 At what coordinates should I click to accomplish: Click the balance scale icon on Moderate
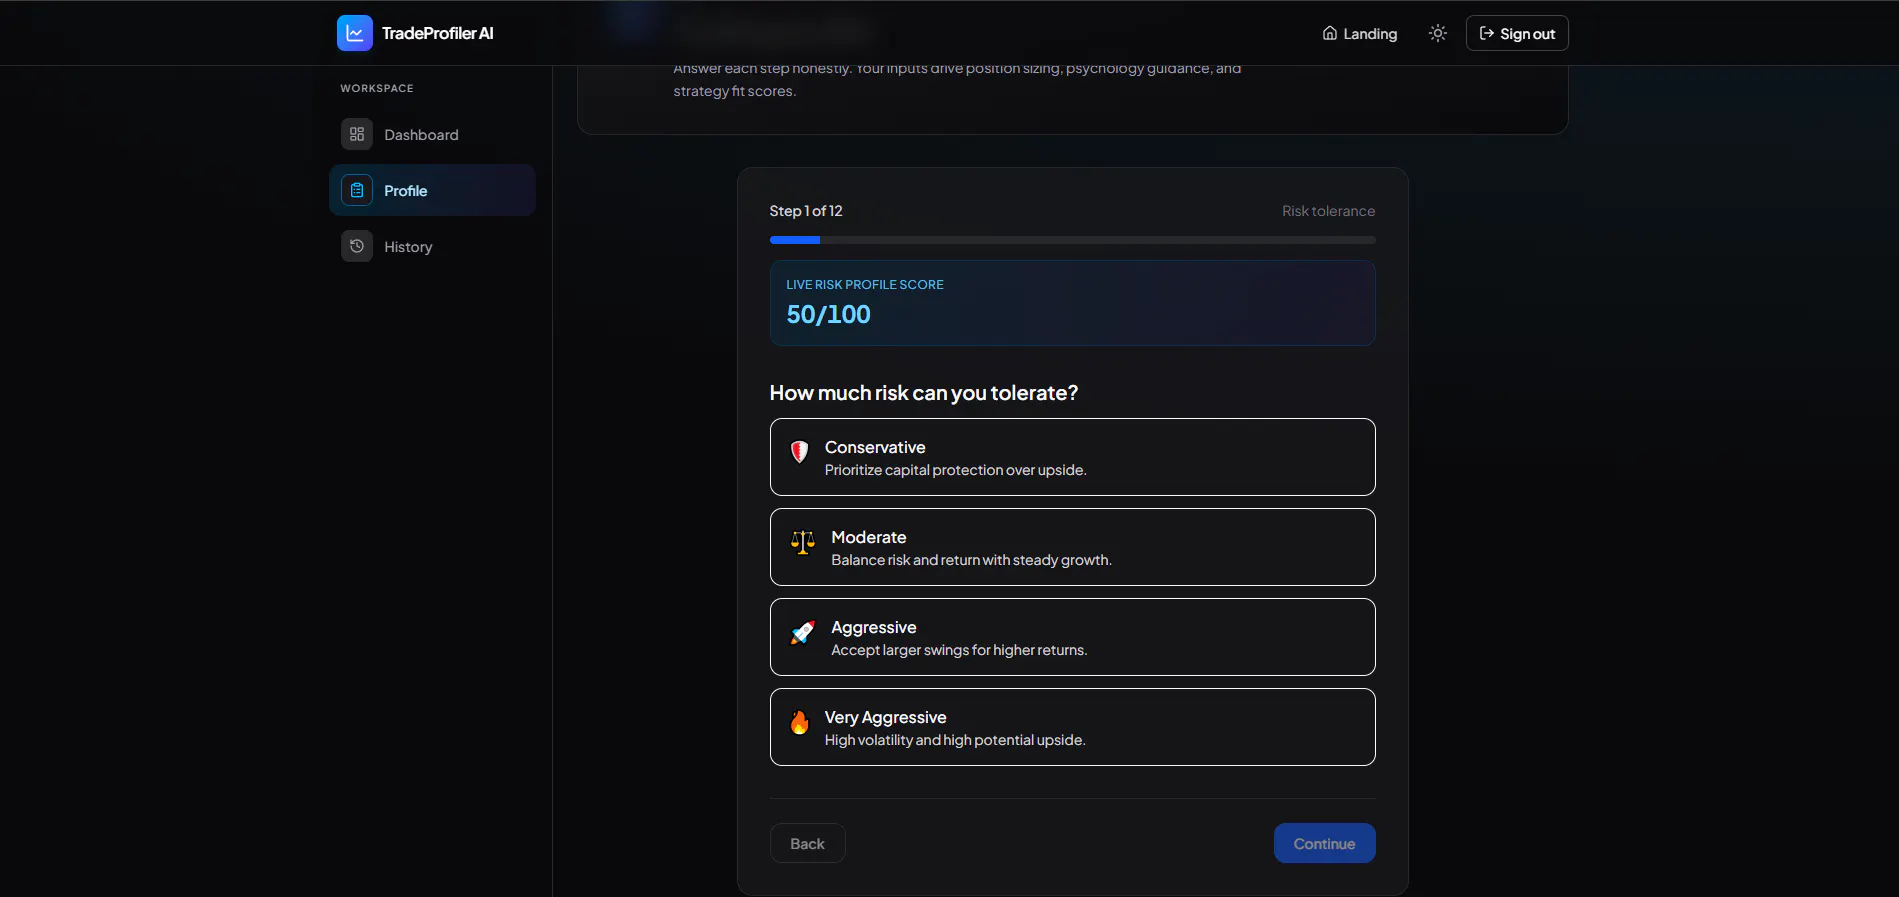[x=802, y=542]
